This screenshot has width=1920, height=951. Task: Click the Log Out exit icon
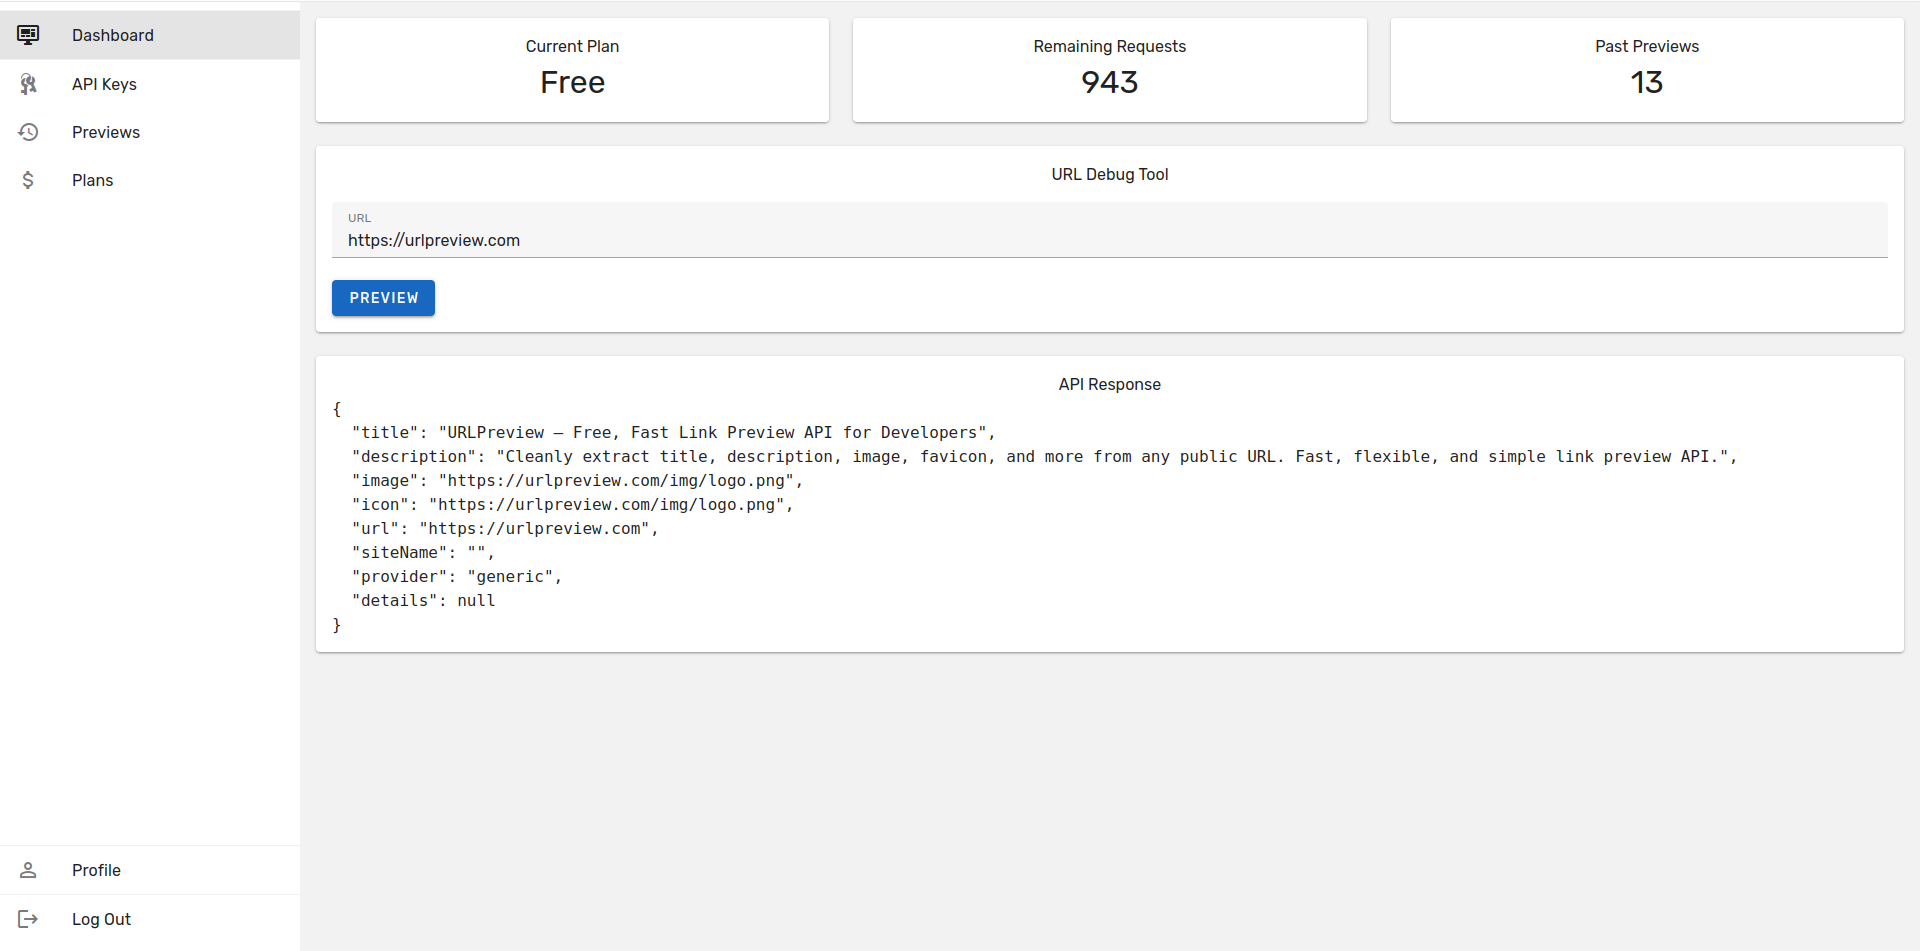tap(28, 919)
